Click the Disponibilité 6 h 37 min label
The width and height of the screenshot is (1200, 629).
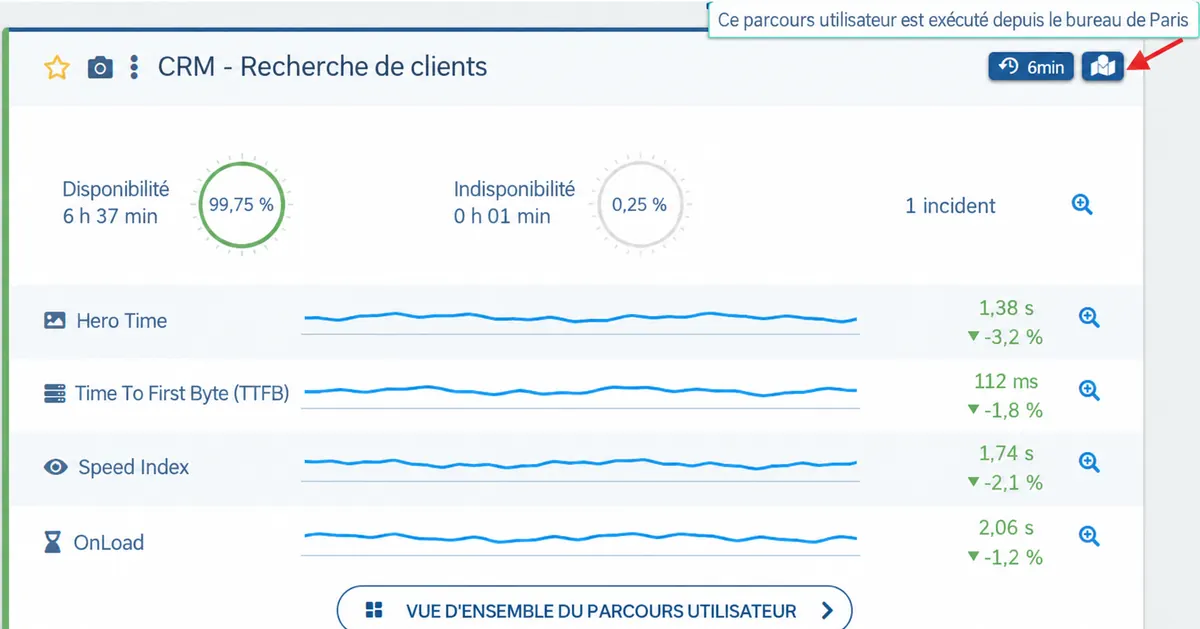tap(116, 202)
